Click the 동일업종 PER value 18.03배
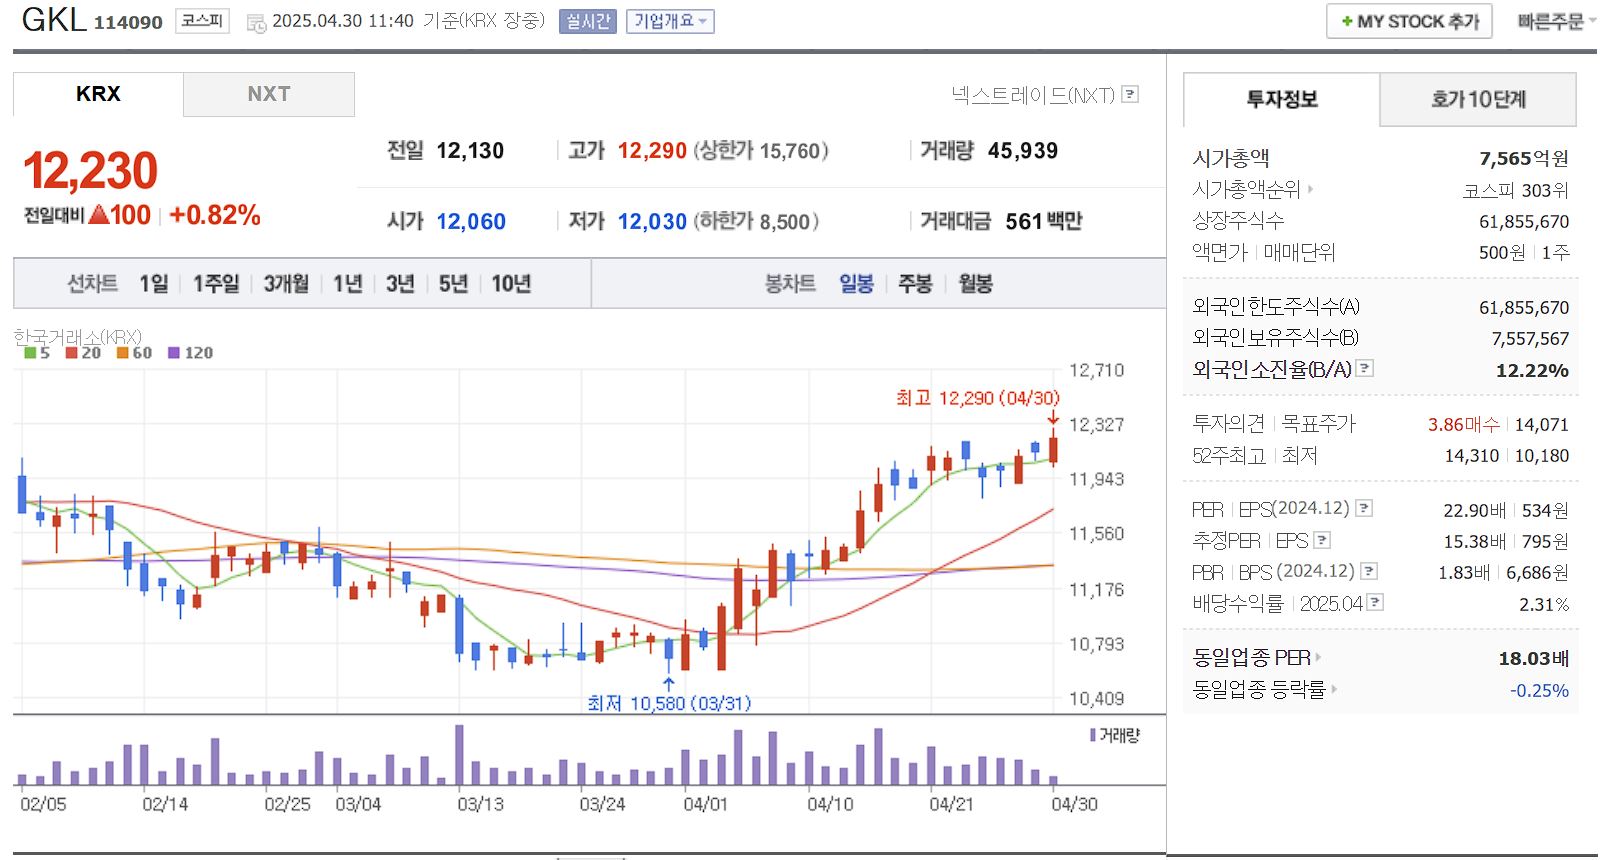 (x=1534, y=658)
